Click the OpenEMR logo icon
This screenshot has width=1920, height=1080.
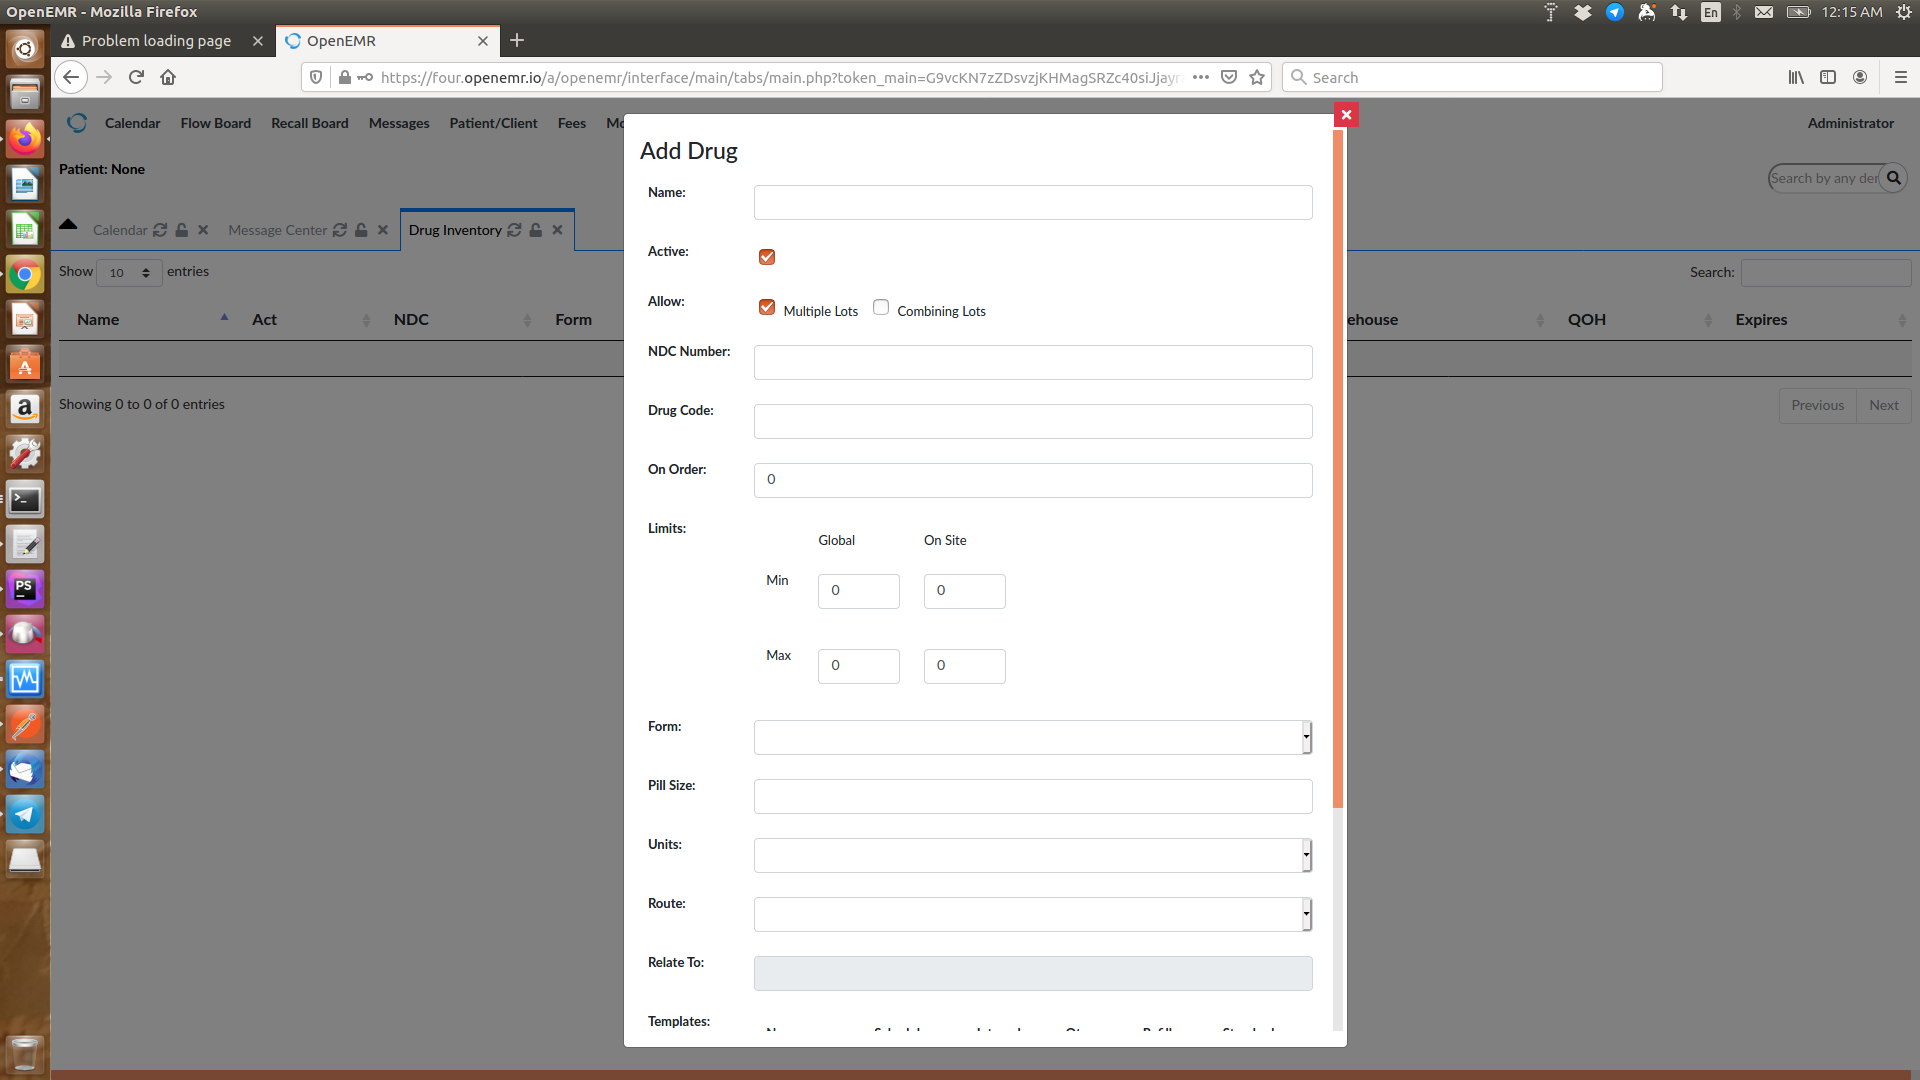77,123
